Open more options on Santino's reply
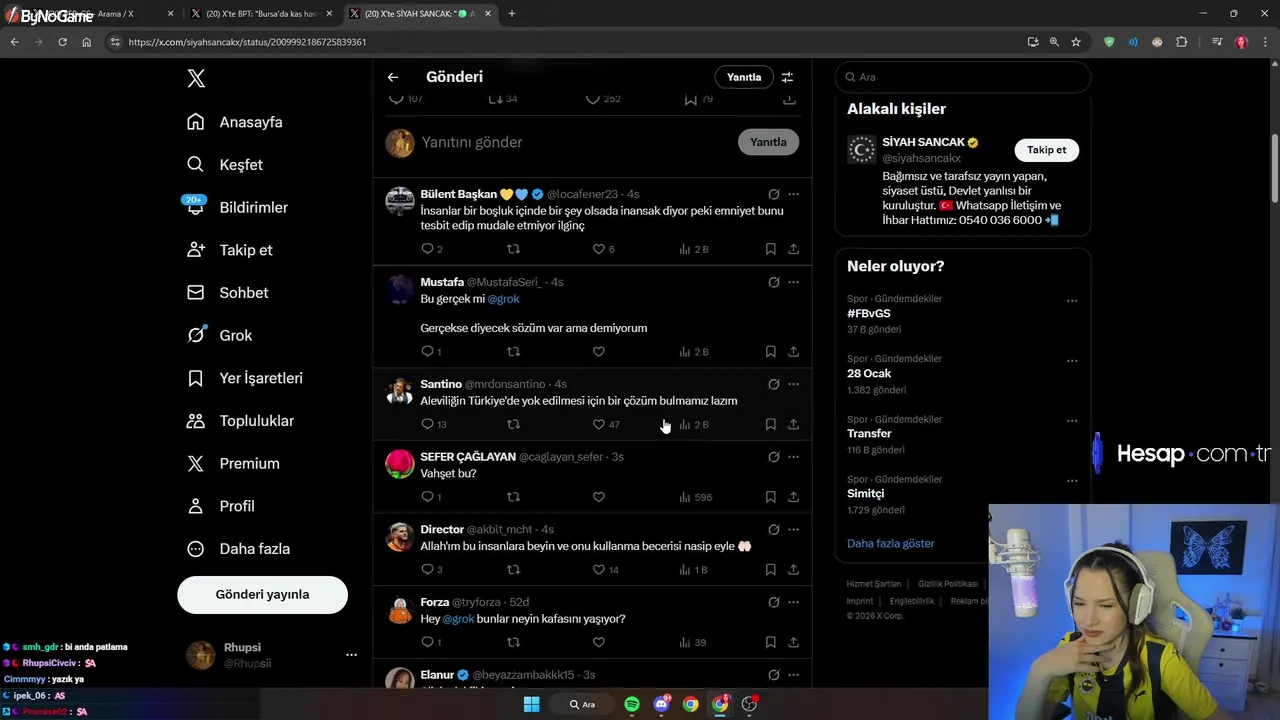This screenshot has width=1280, height=720. (793, 384)
